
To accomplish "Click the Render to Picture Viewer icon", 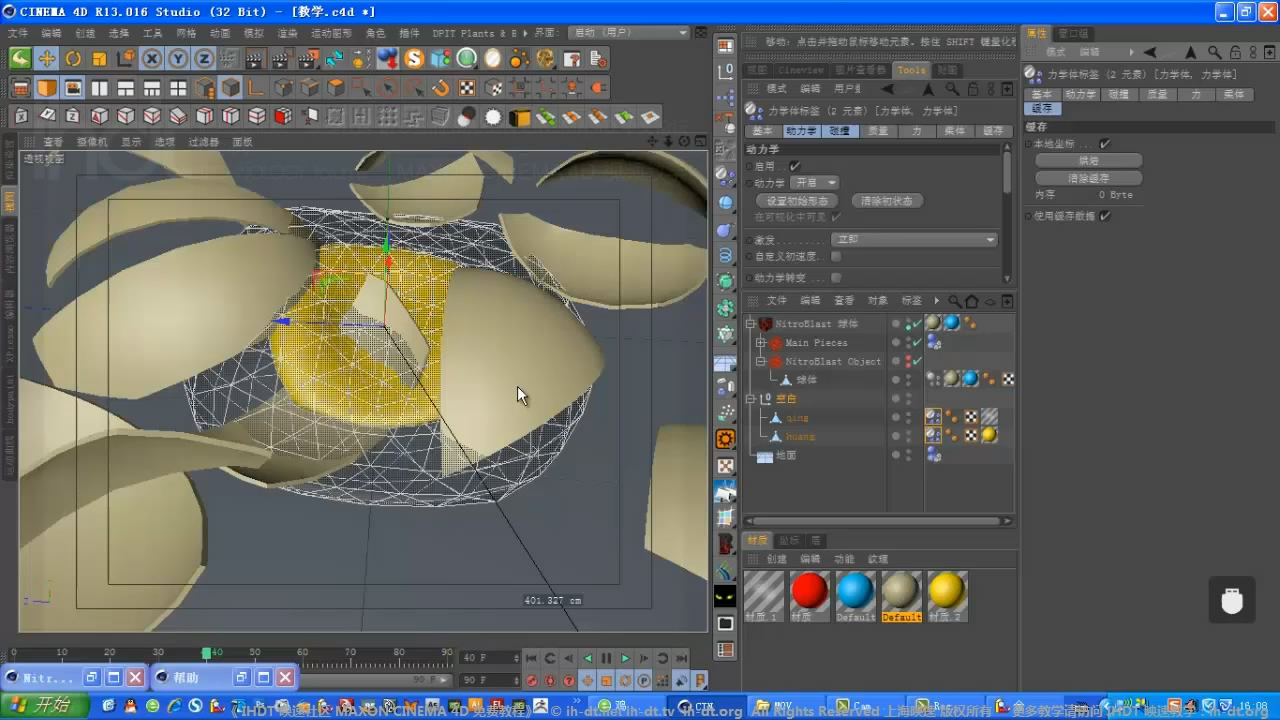I will click(x=280, y=59).
